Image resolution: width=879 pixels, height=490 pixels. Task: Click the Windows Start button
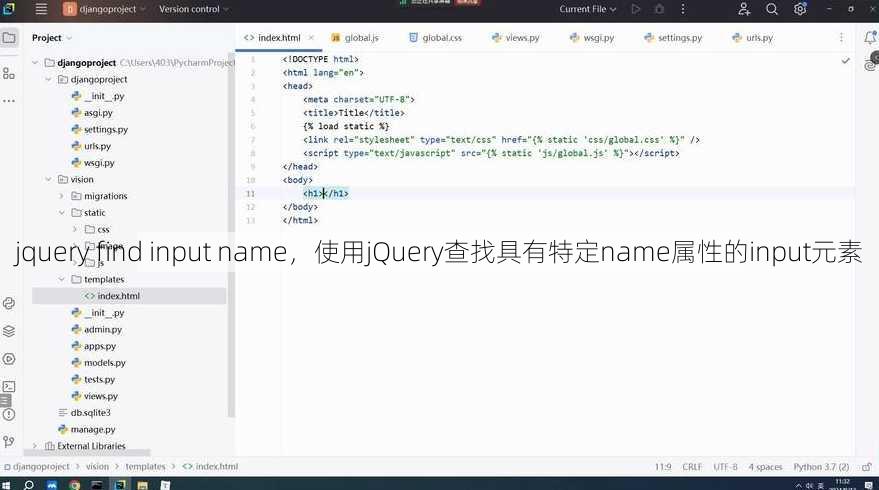(6, 485)
